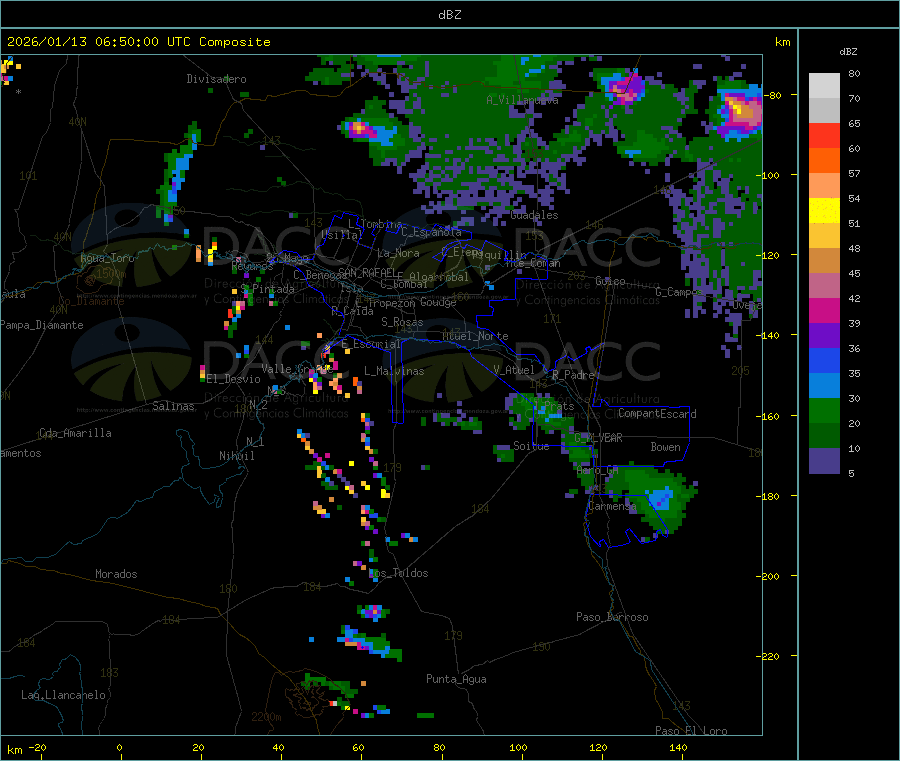
Task: Pick the bright green 20-30 dBZ swatch
Action: (824, 411)
